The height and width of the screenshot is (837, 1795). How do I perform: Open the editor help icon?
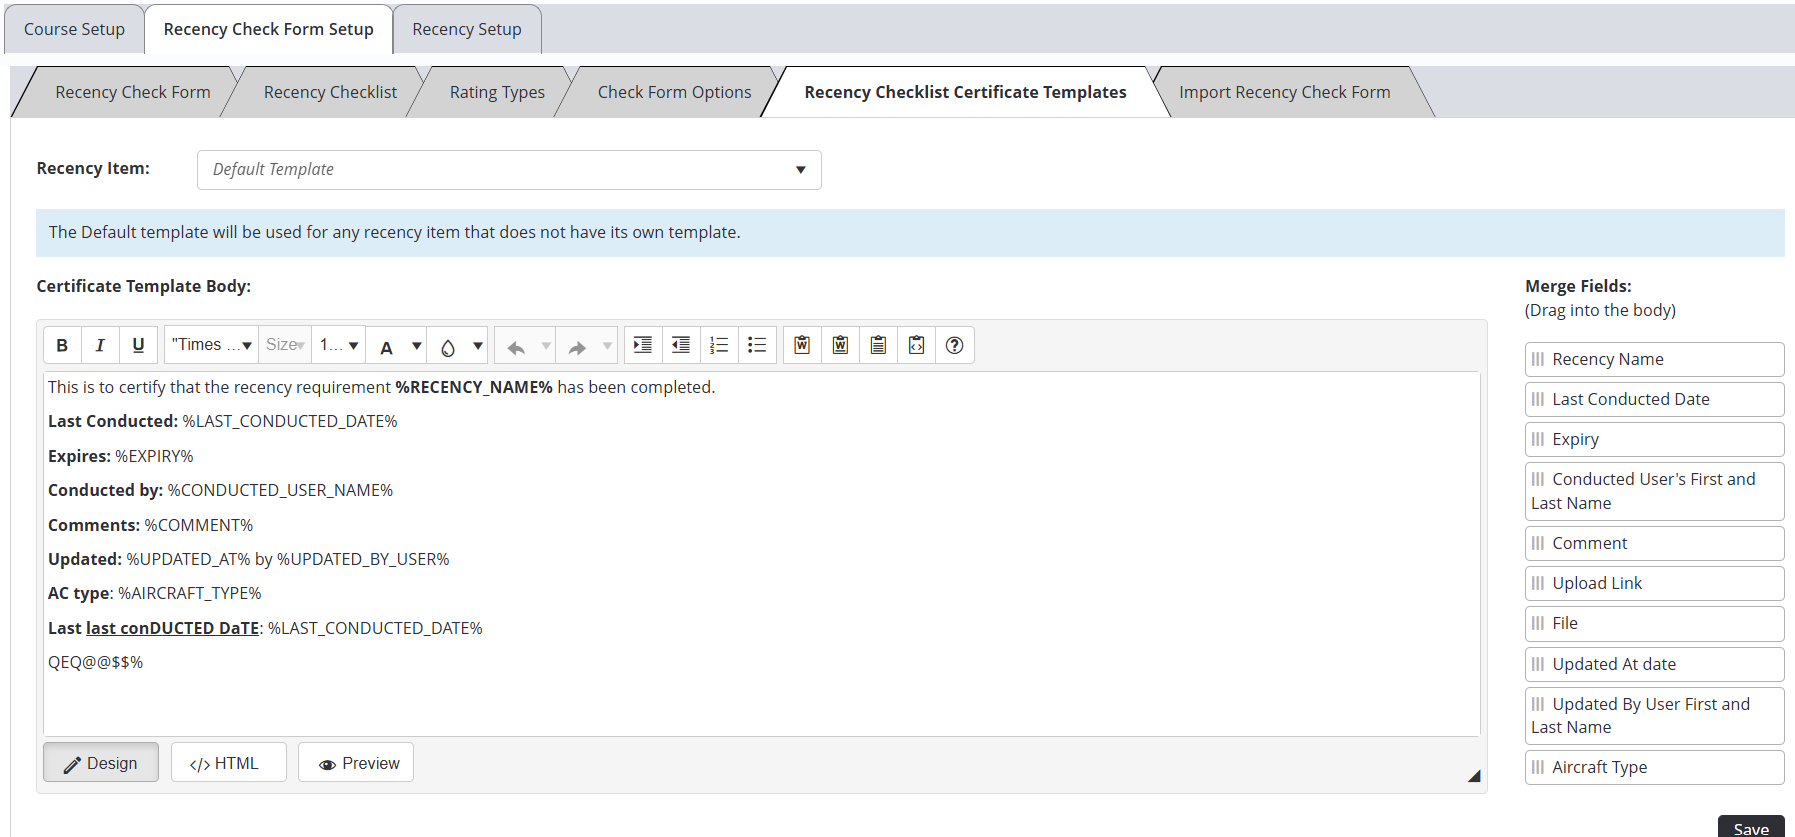(x=954, y=345)
